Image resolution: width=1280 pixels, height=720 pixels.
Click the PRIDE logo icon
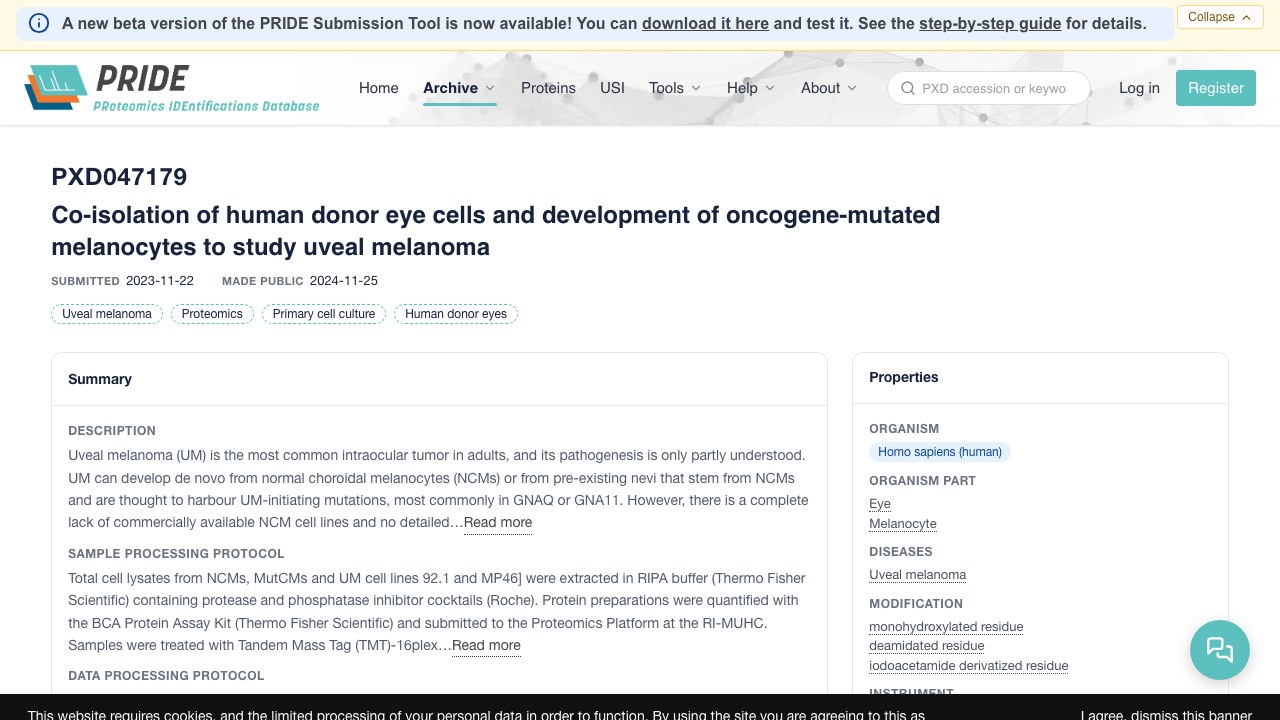coord(56,88)
